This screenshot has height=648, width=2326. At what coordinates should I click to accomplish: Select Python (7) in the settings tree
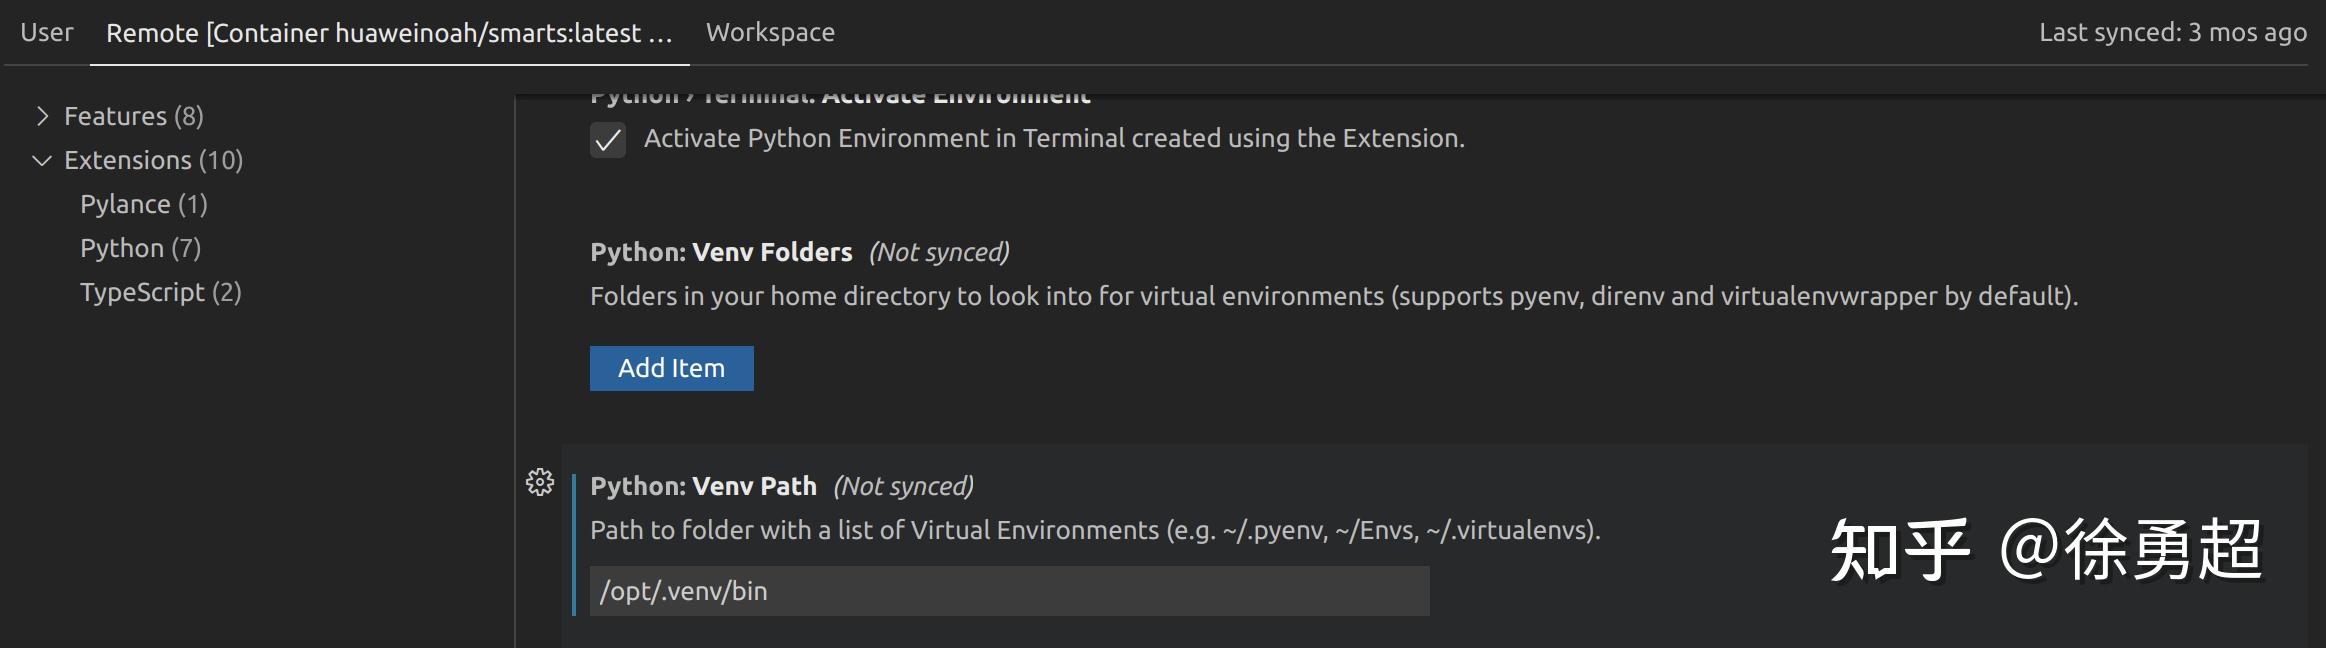pos(140,249)
